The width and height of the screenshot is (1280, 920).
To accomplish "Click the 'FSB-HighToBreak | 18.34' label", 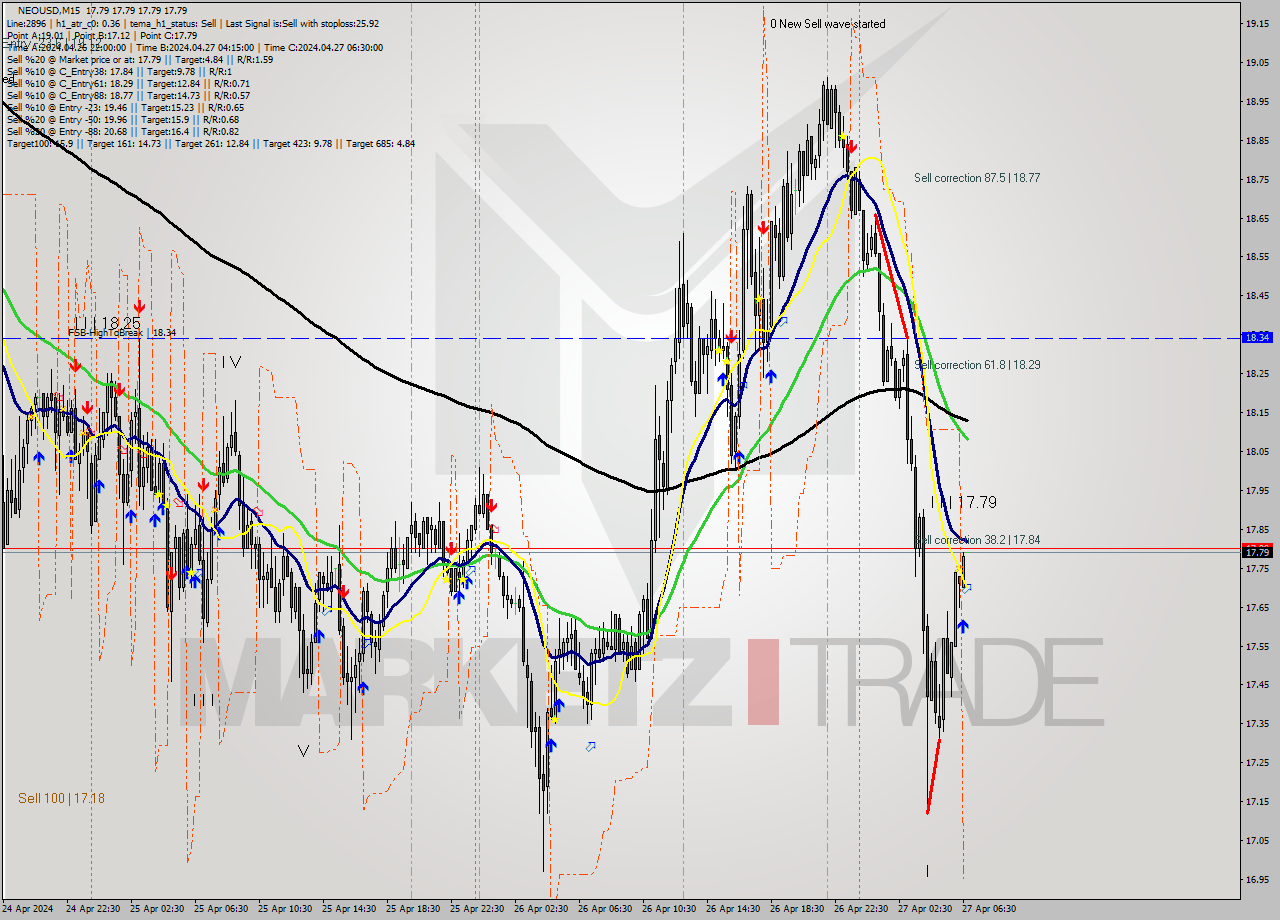I will (x=122, y=332).
